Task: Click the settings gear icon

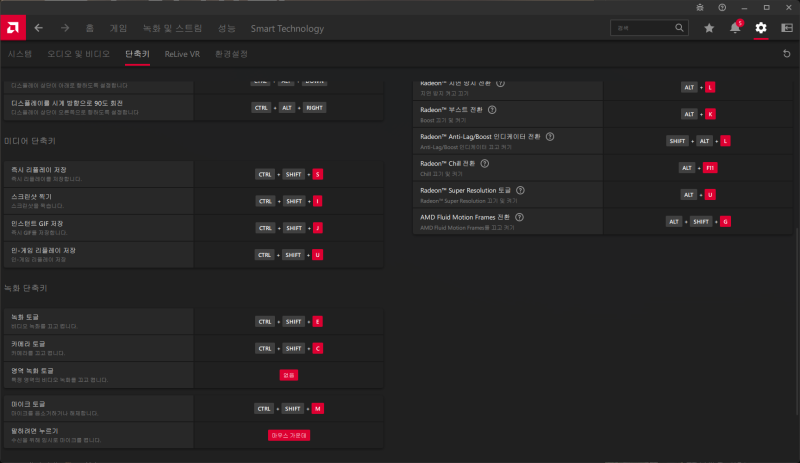Action: 761,28
